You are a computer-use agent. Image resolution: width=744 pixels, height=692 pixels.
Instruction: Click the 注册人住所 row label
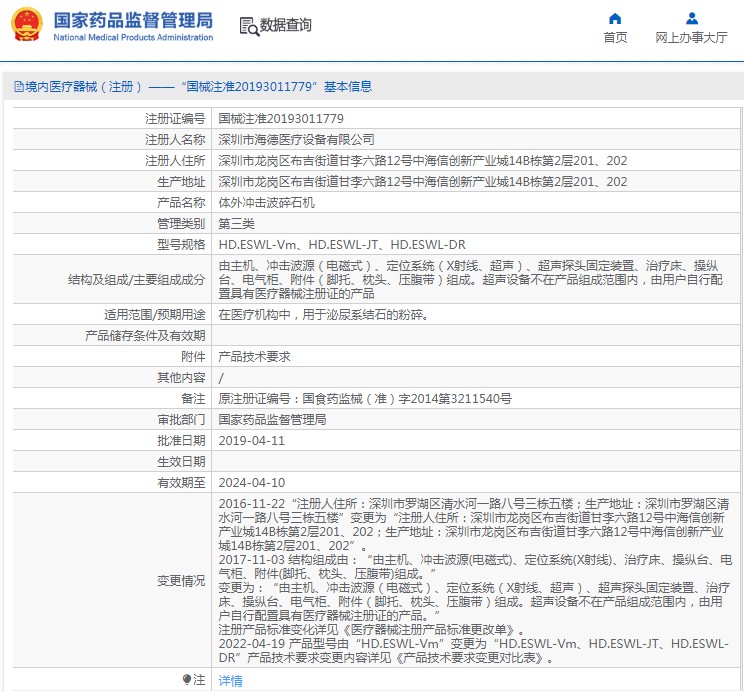point(175,160)
